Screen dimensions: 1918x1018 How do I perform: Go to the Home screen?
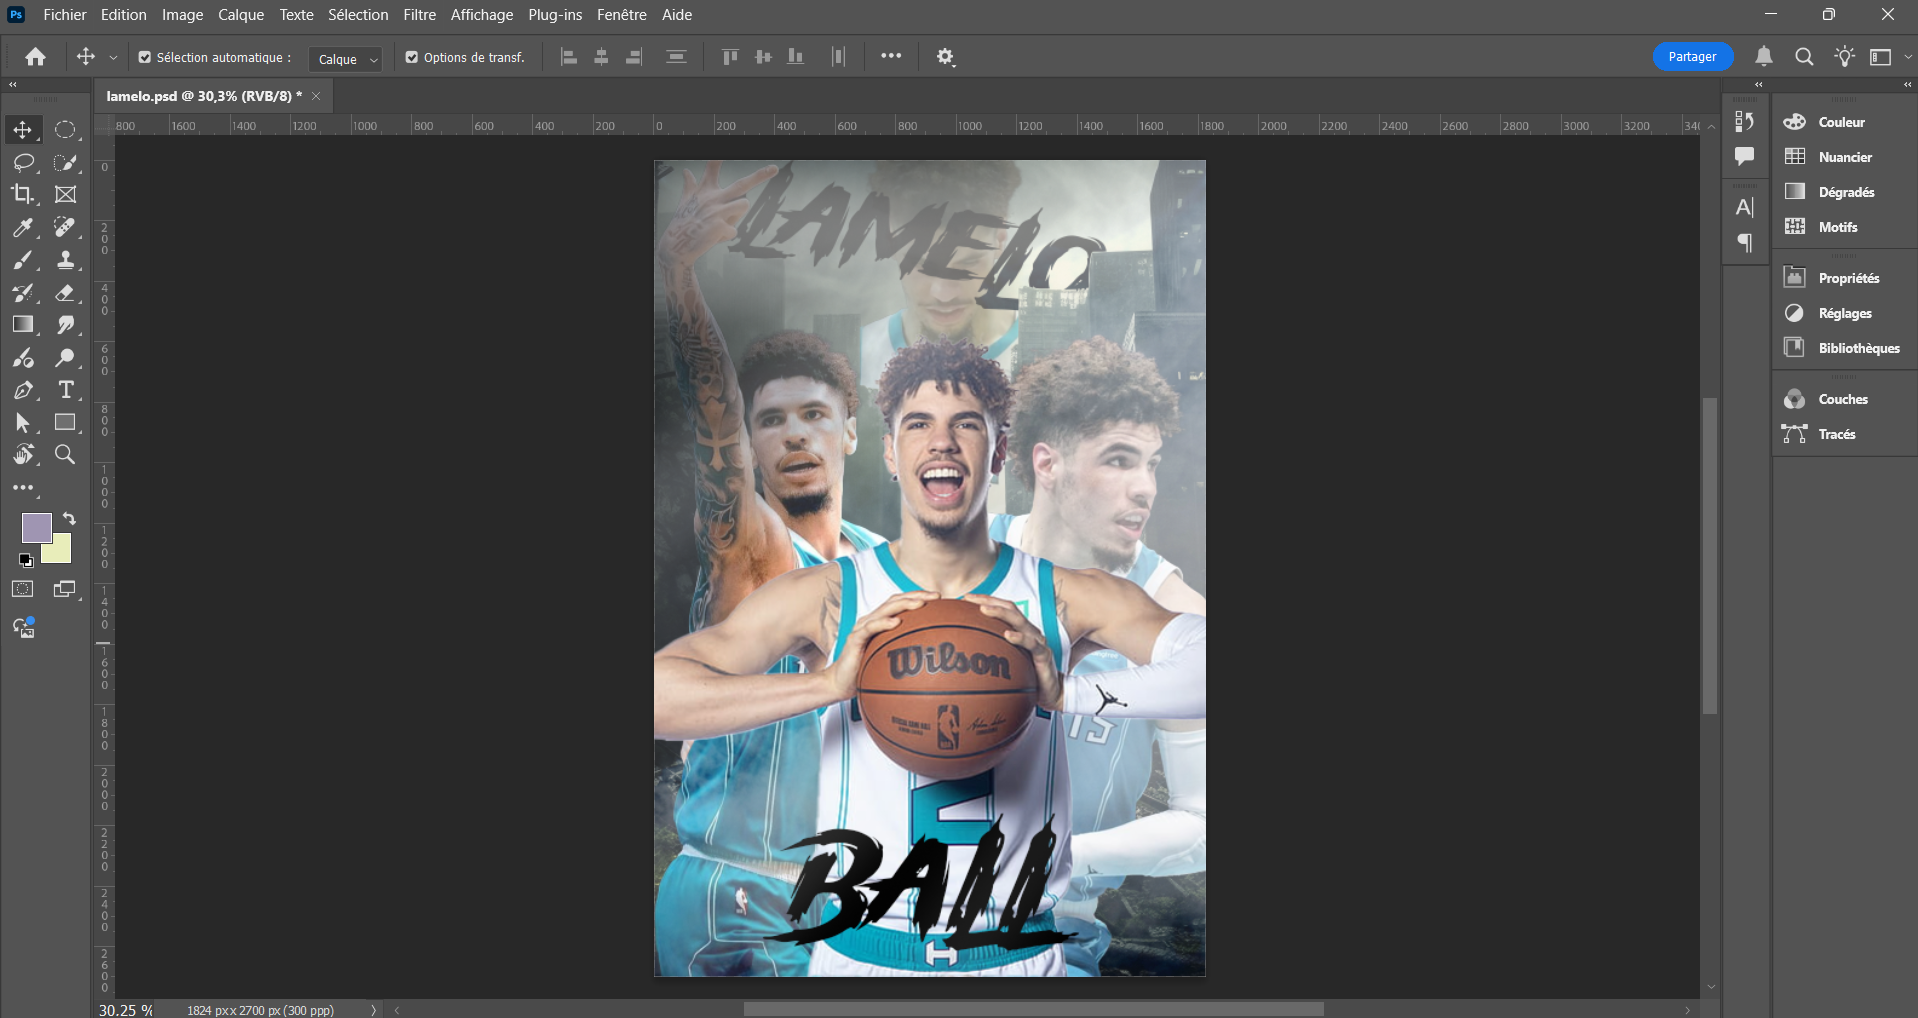pyautogui.click(x=35, y=57)
